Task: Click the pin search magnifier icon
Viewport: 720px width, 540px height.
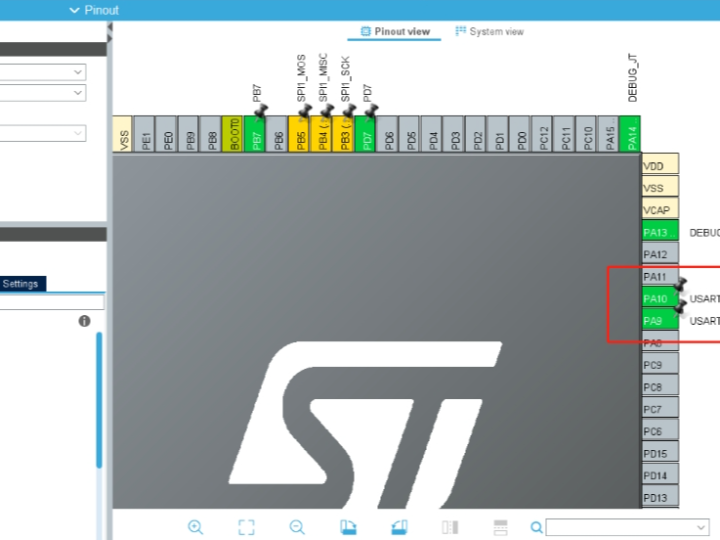Action: click(536, 527)
